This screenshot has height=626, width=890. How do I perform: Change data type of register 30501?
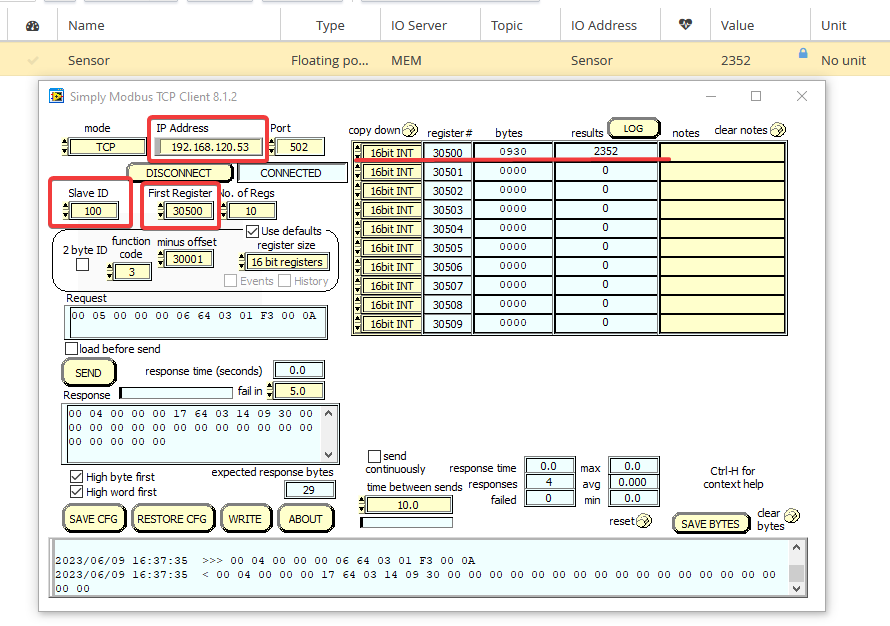click(x=392, y=172)
